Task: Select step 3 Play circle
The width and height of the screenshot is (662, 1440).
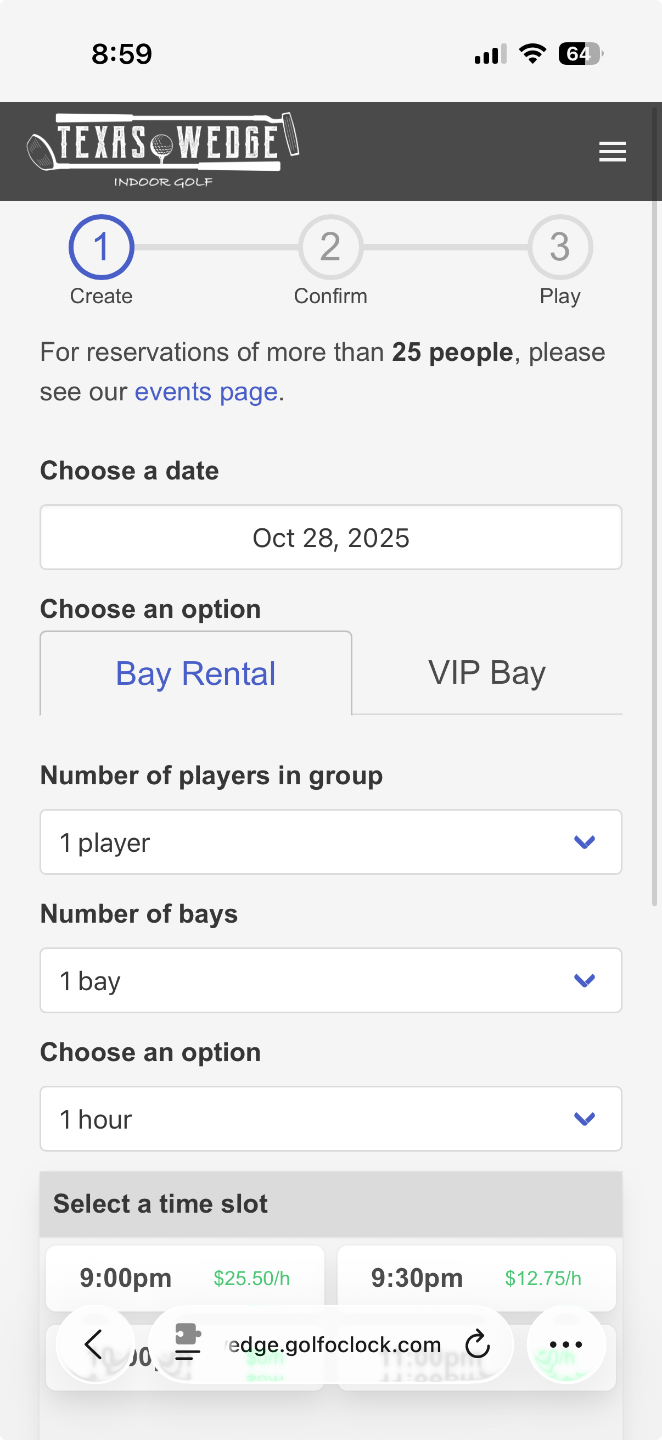Action: [560, 247]
